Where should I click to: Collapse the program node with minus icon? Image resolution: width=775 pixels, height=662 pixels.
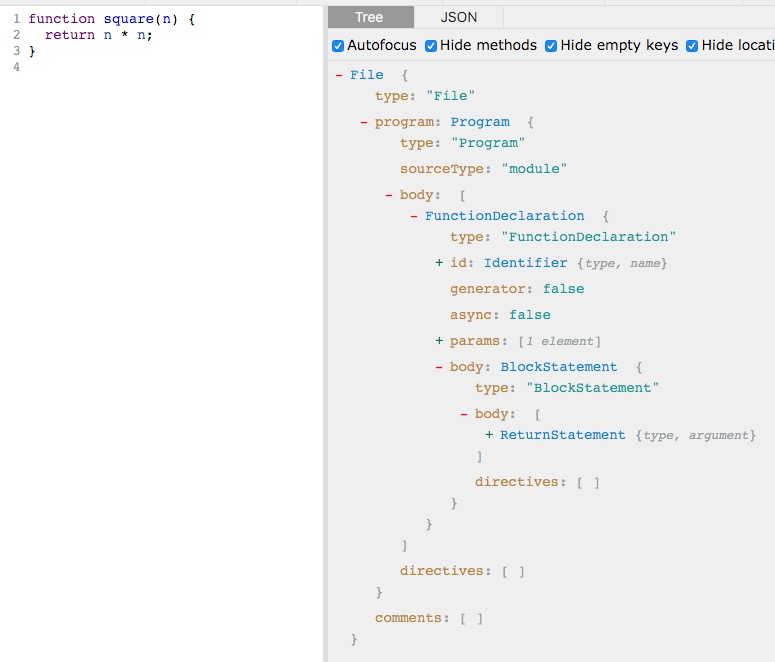tap(364, 122)
